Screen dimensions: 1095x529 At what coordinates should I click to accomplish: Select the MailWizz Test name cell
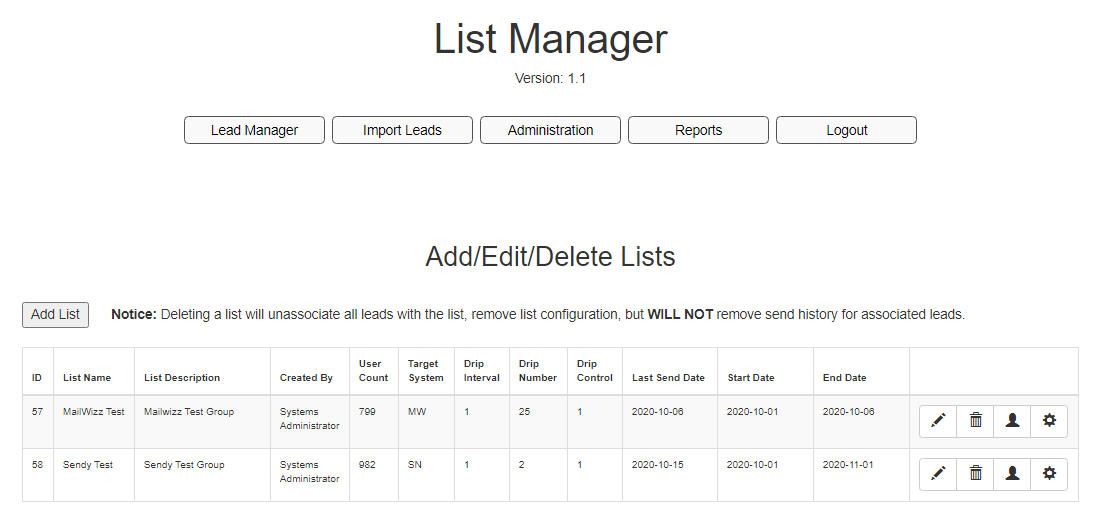[94, 412]
